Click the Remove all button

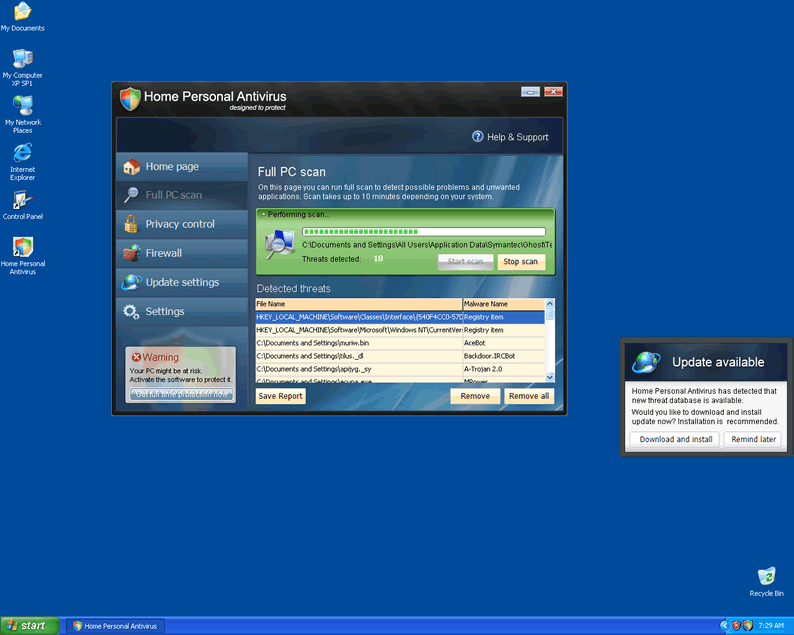click(528, 396)
